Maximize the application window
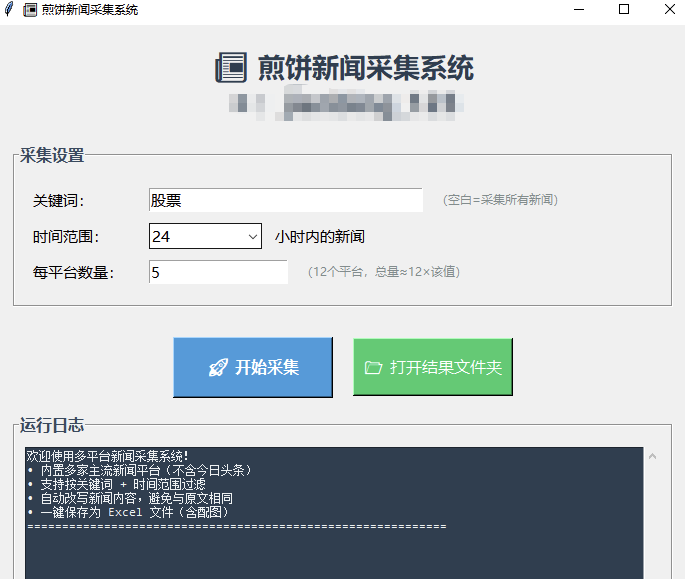 (x=624, y=10)
